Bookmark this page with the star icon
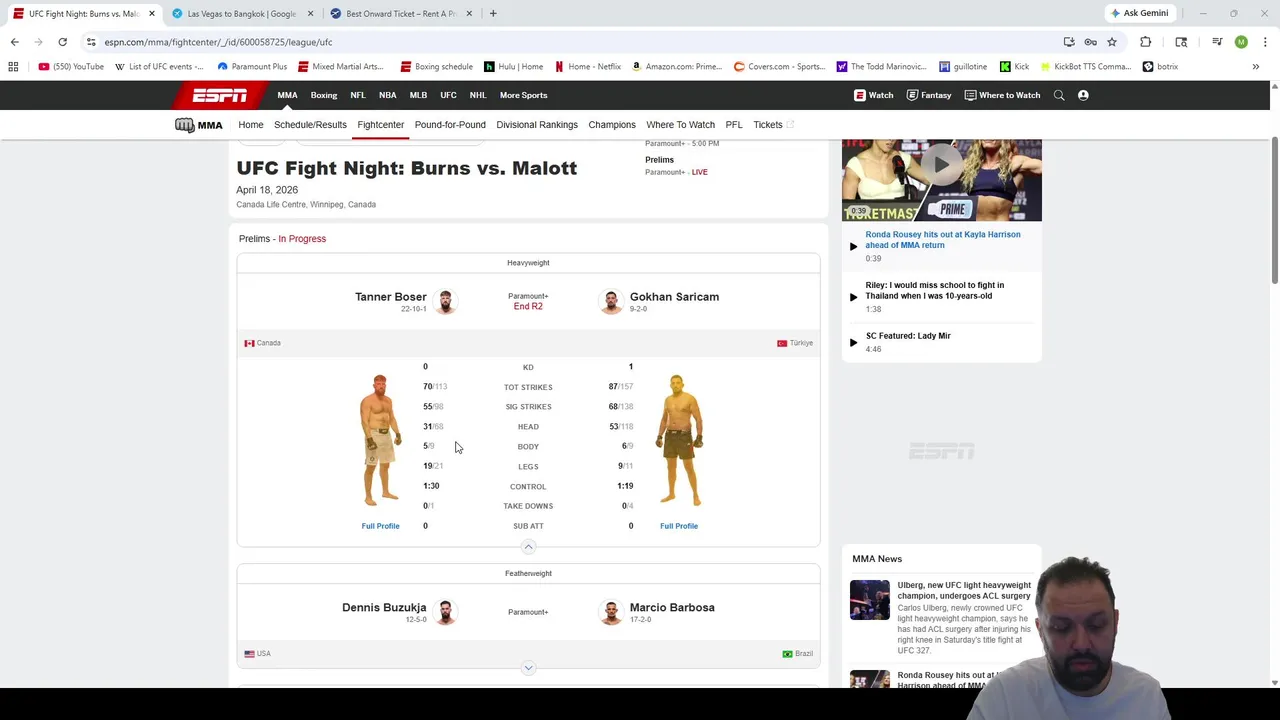Screen dimensions: 1280x720 tap(1111, 42)
